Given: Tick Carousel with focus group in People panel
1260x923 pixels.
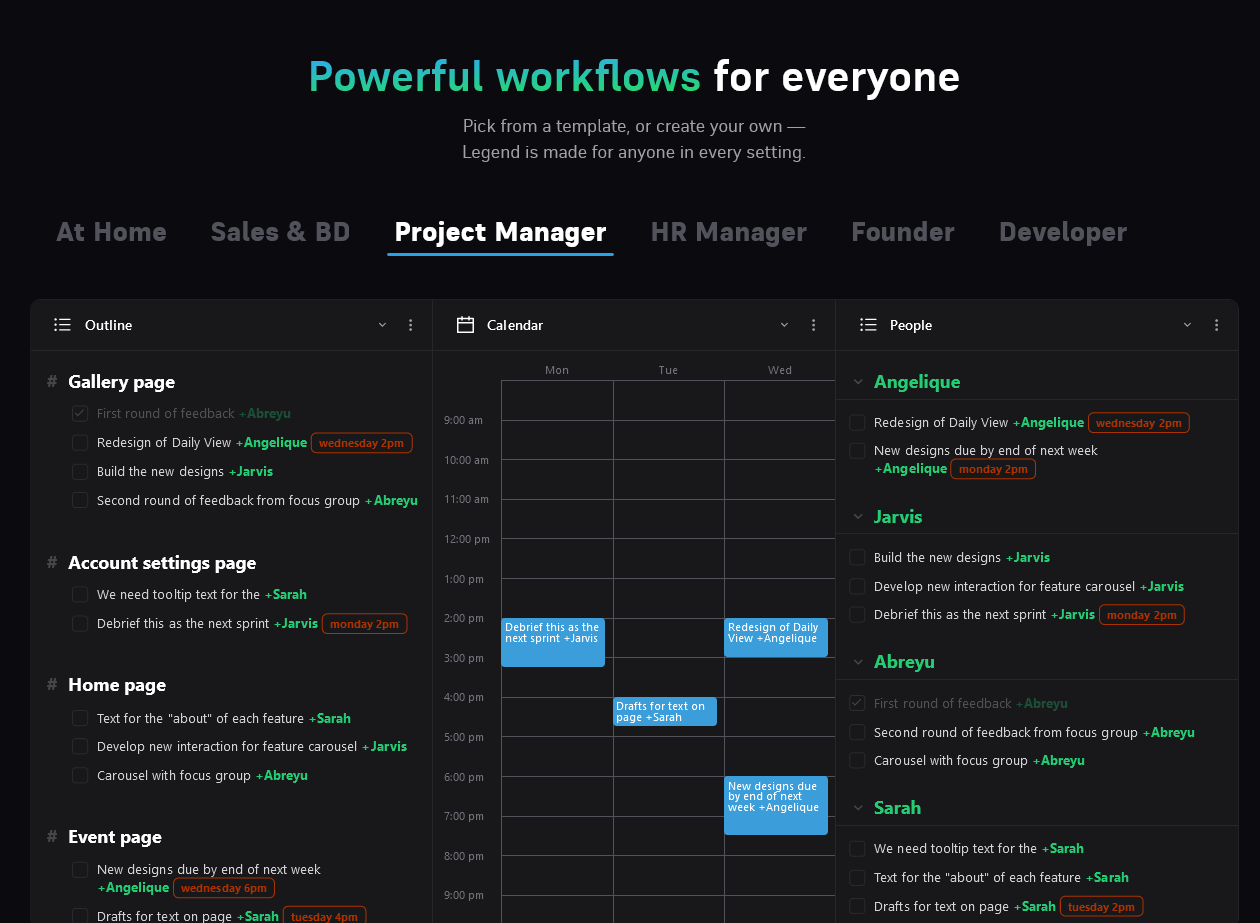Looking at the screenshot, I should (x=857, y=760).
